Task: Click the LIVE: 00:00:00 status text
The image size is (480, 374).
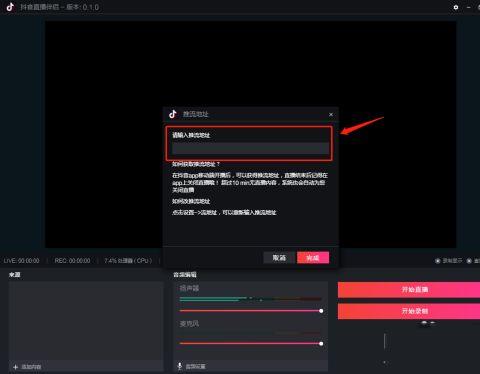Action: pos(22,260)
